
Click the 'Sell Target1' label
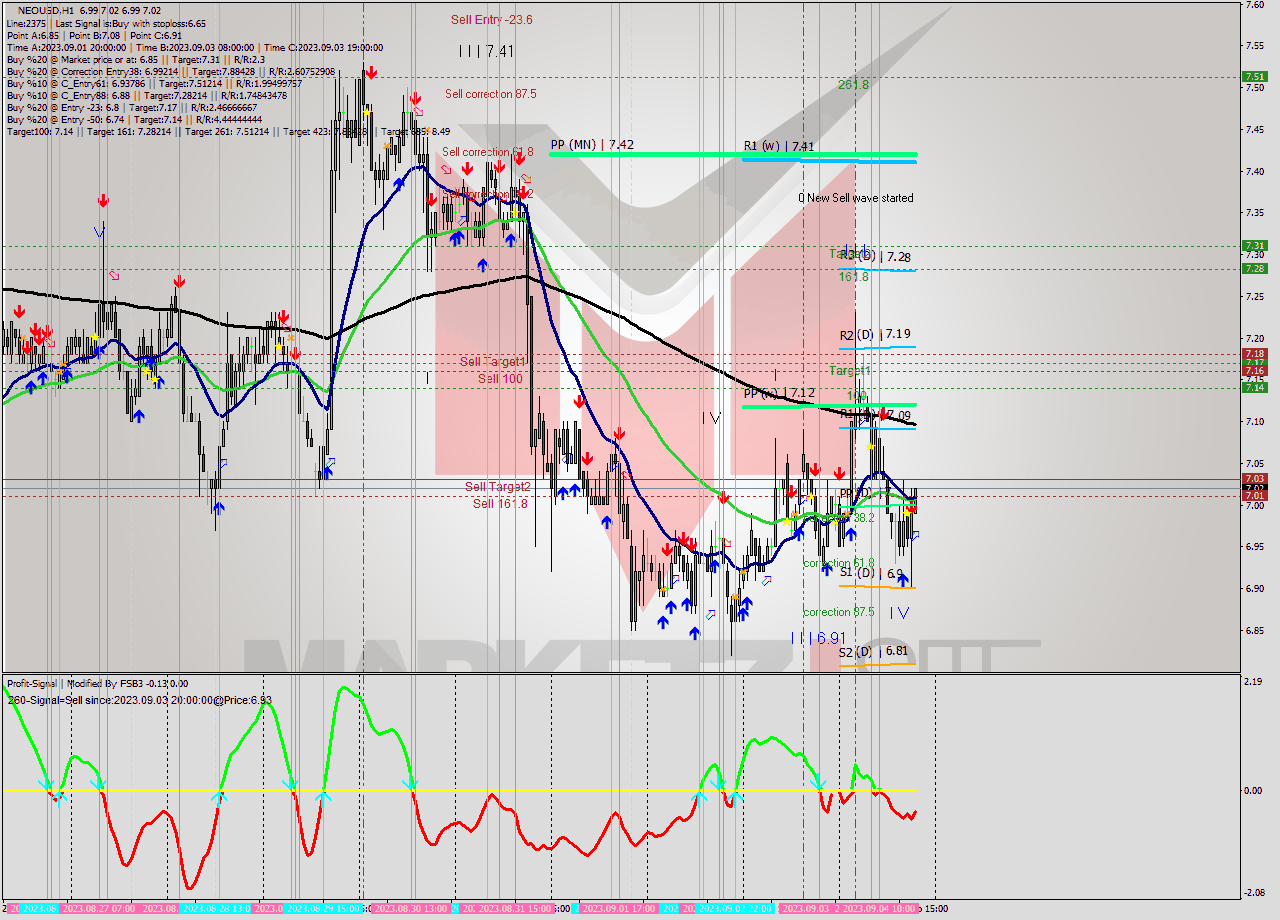pyautogui.click(x=493, y=361)
